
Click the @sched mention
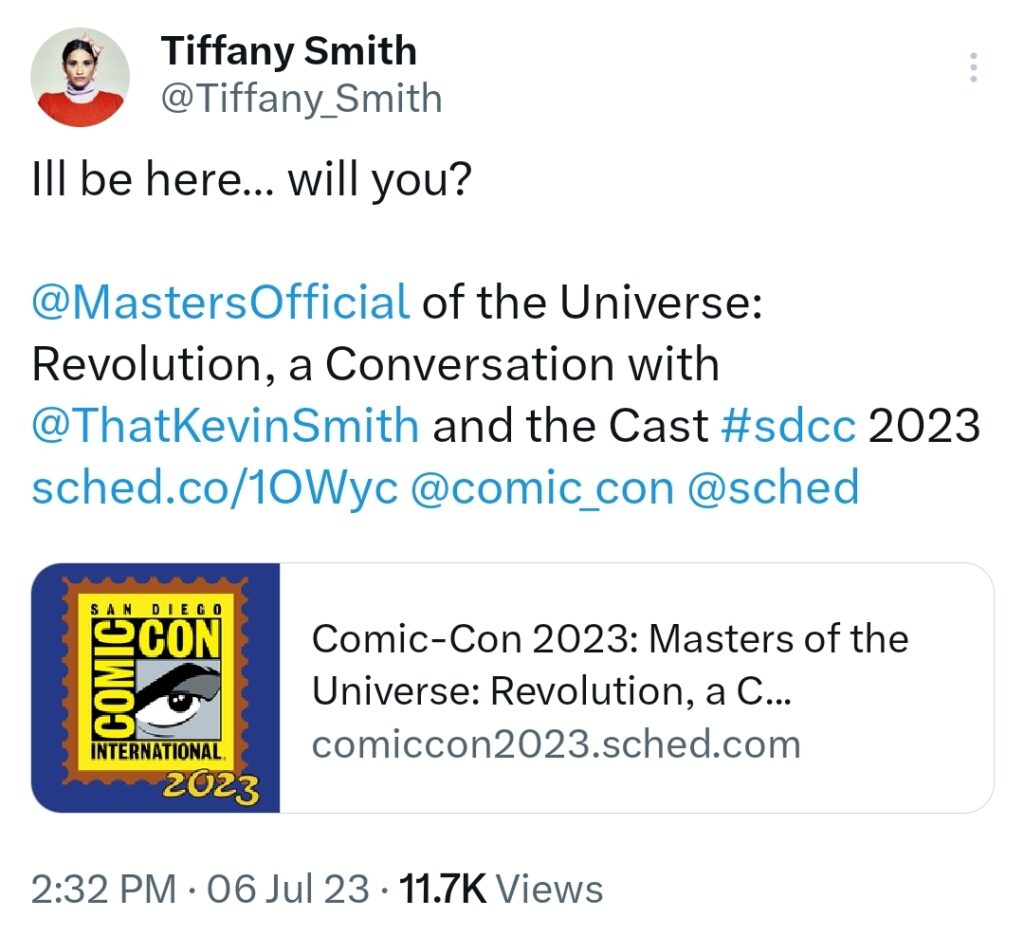(x=774, y=488)
